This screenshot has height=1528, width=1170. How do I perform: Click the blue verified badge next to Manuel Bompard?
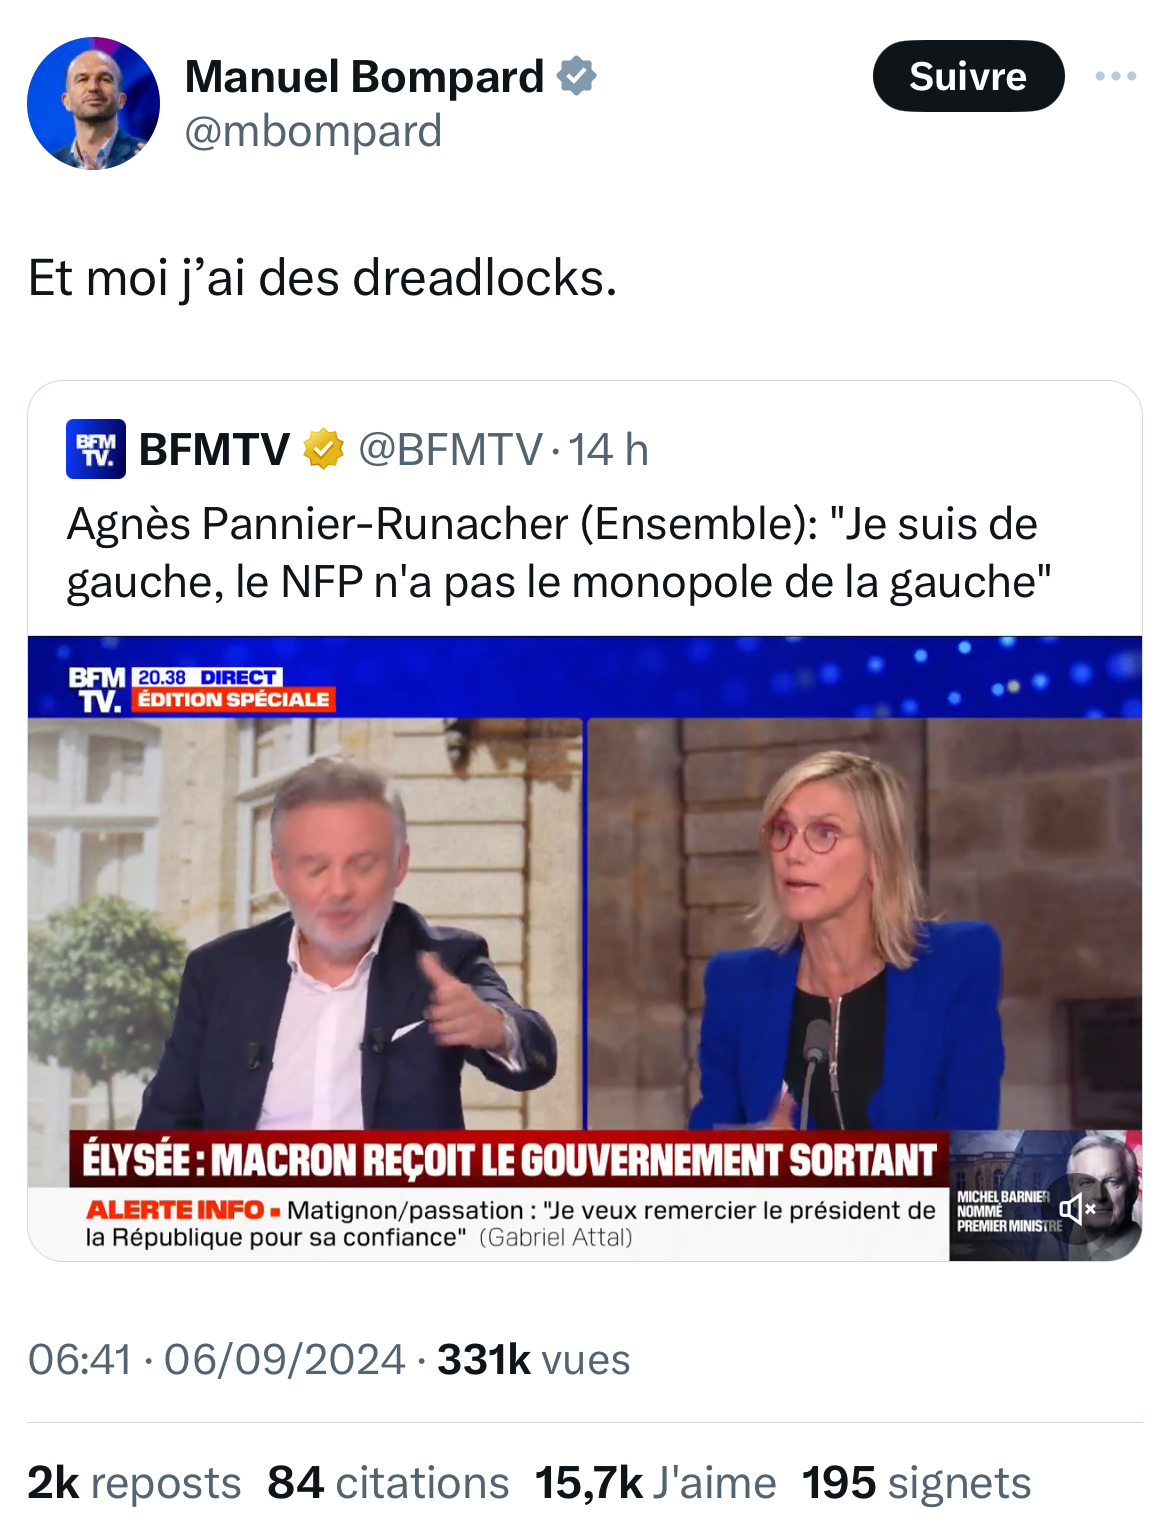577,76
